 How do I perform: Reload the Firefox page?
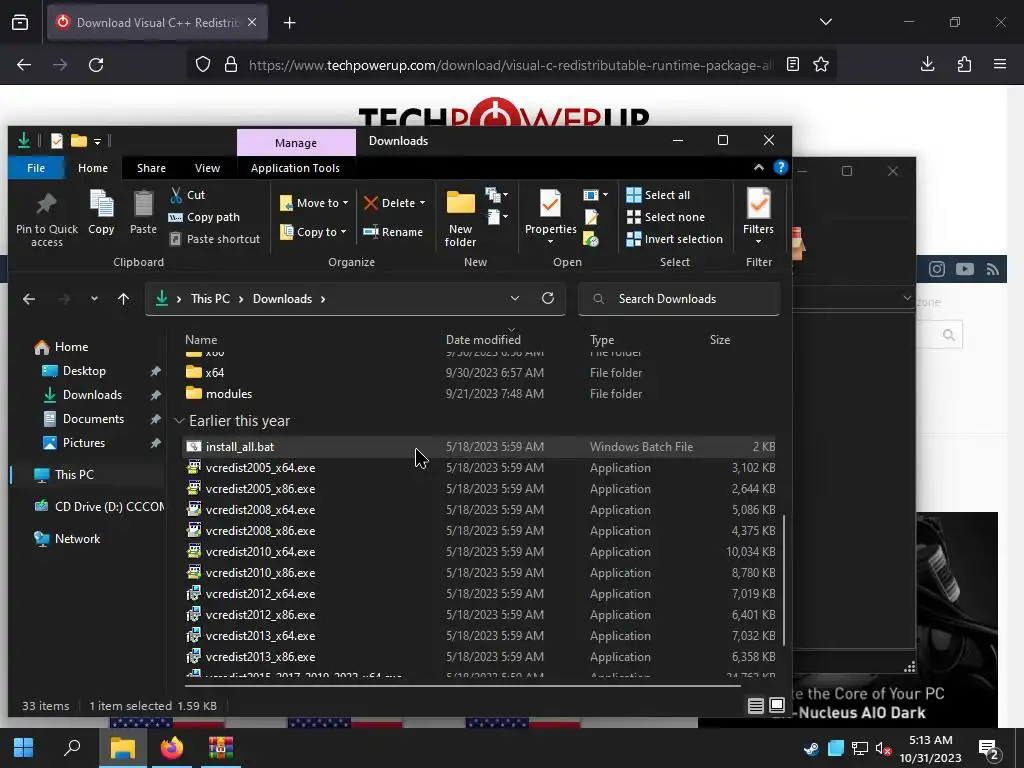point(96,65)
